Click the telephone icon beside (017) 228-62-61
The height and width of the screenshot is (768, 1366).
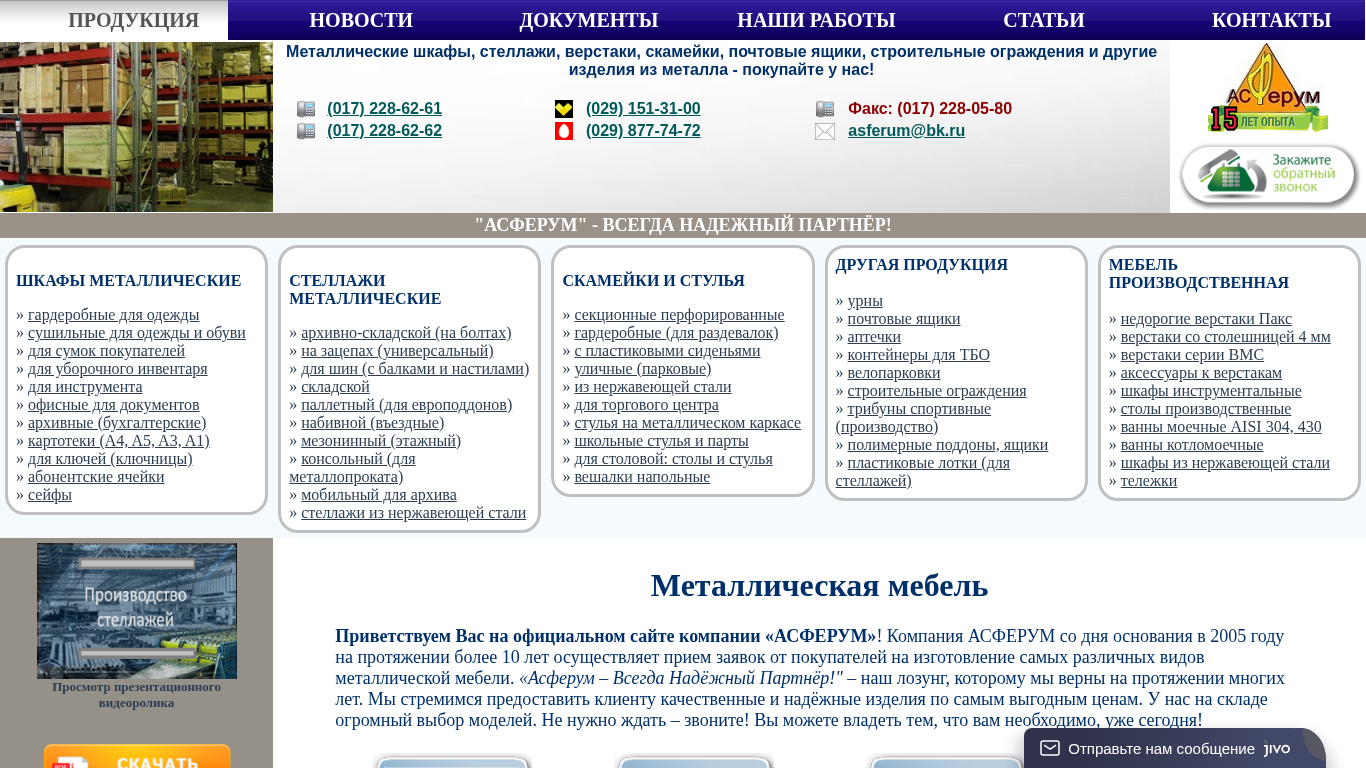click(306, 109)
